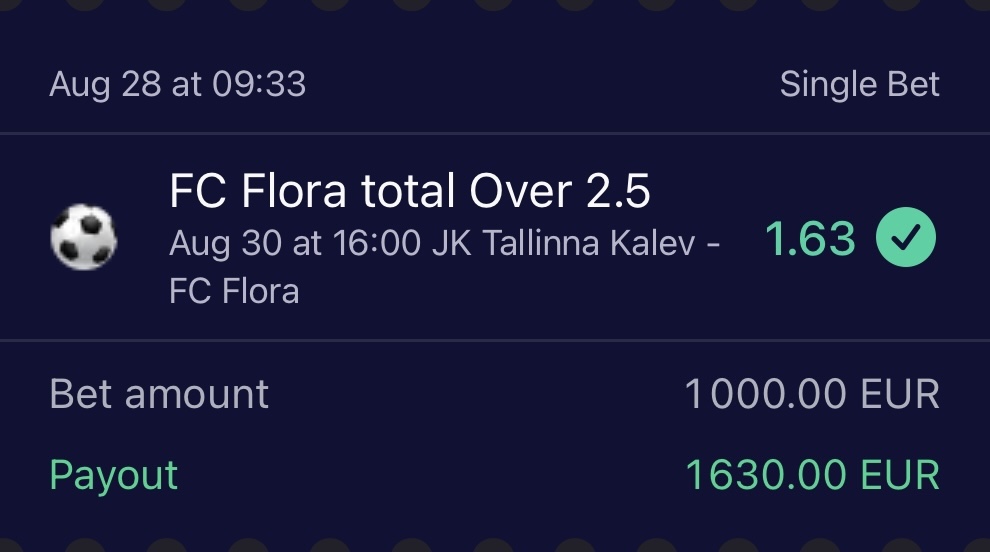
Task: Click the Single Bet type label
Action: coord(859,85)
